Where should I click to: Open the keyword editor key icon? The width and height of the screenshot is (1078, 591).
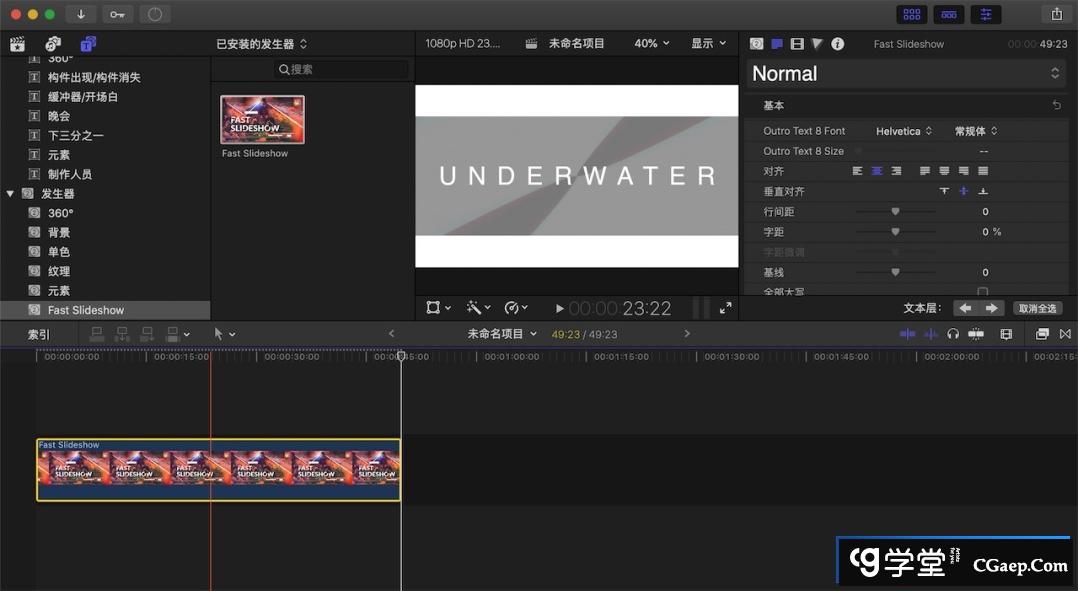pos(118,14)
